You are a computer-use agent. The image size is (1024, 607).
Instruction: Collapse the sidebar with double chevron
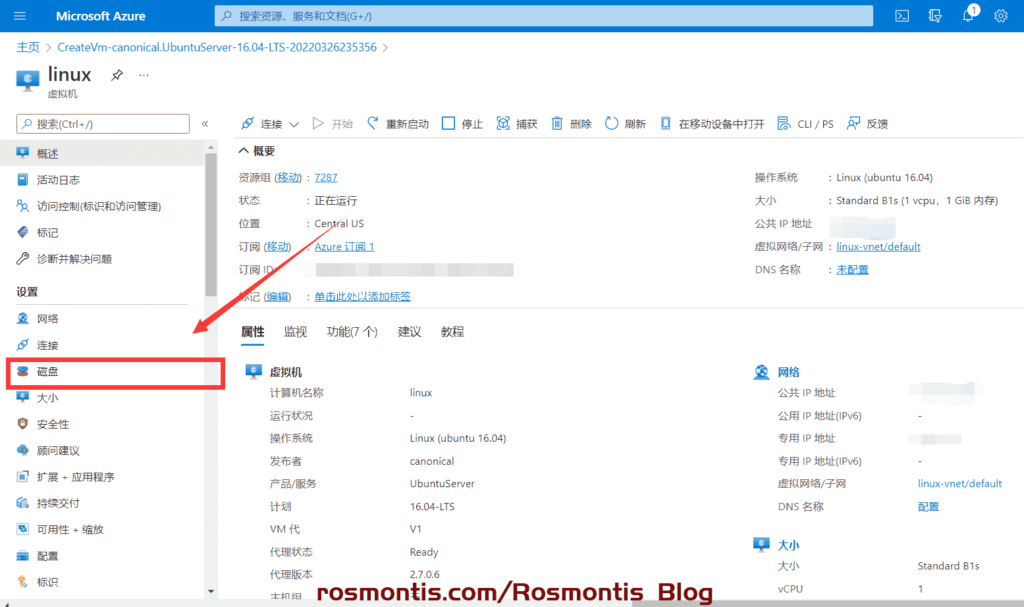tap(204, 123)
